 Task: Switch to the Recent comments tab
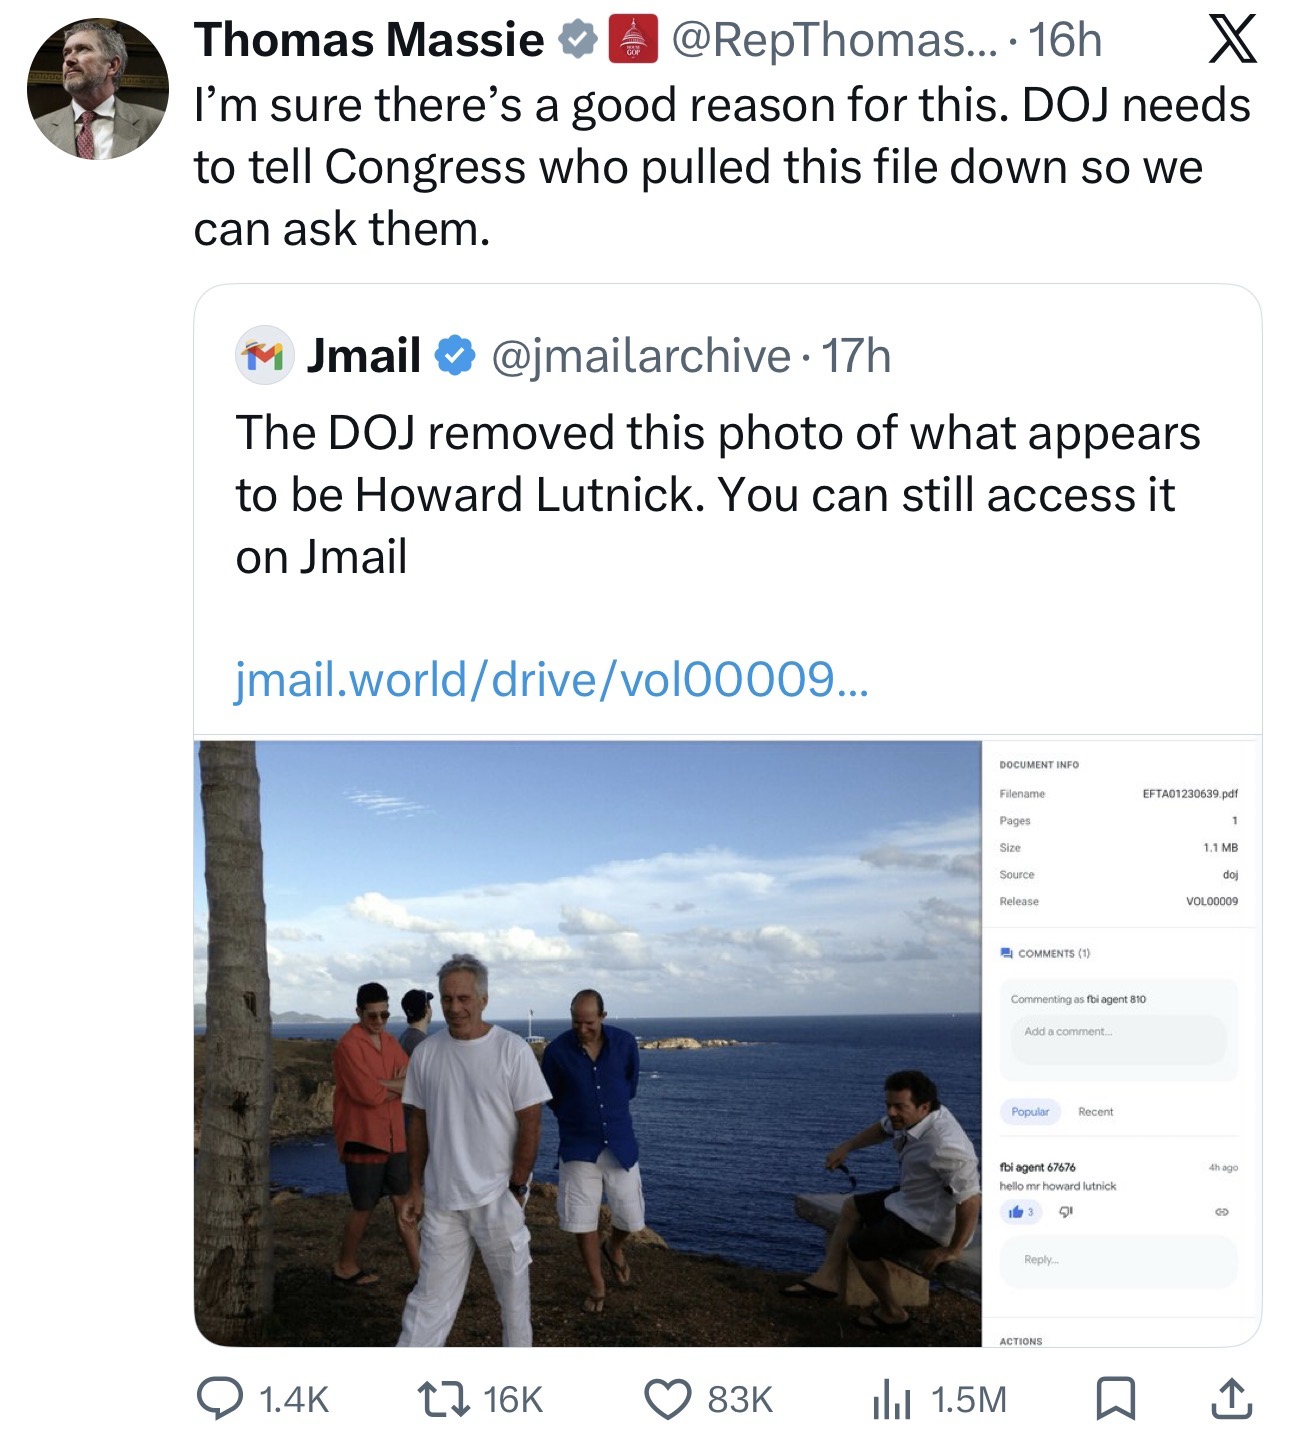(1095, 1111)
